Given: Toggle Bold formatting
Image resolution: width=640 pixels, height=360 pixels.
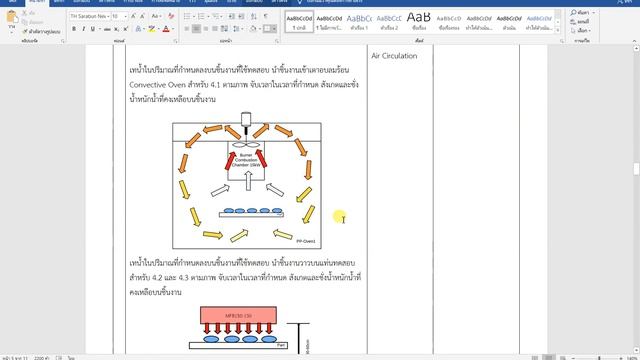Looking at the screenshot, I should (74, 29).
